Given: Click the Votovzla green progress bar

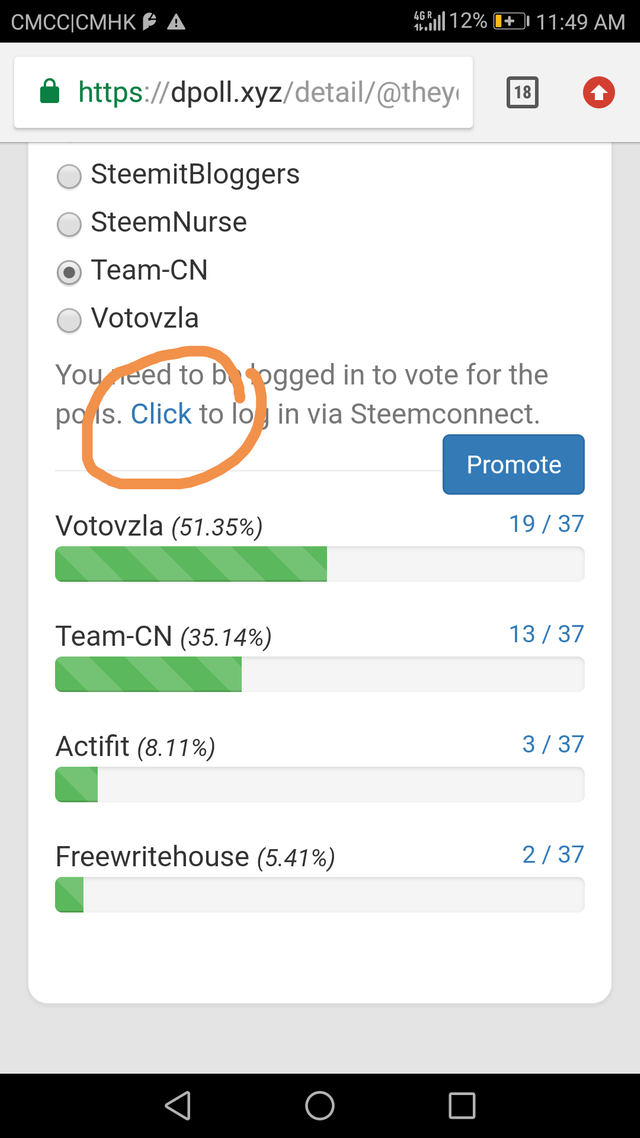Looking at the screenshot, I should tap(190, 564).
